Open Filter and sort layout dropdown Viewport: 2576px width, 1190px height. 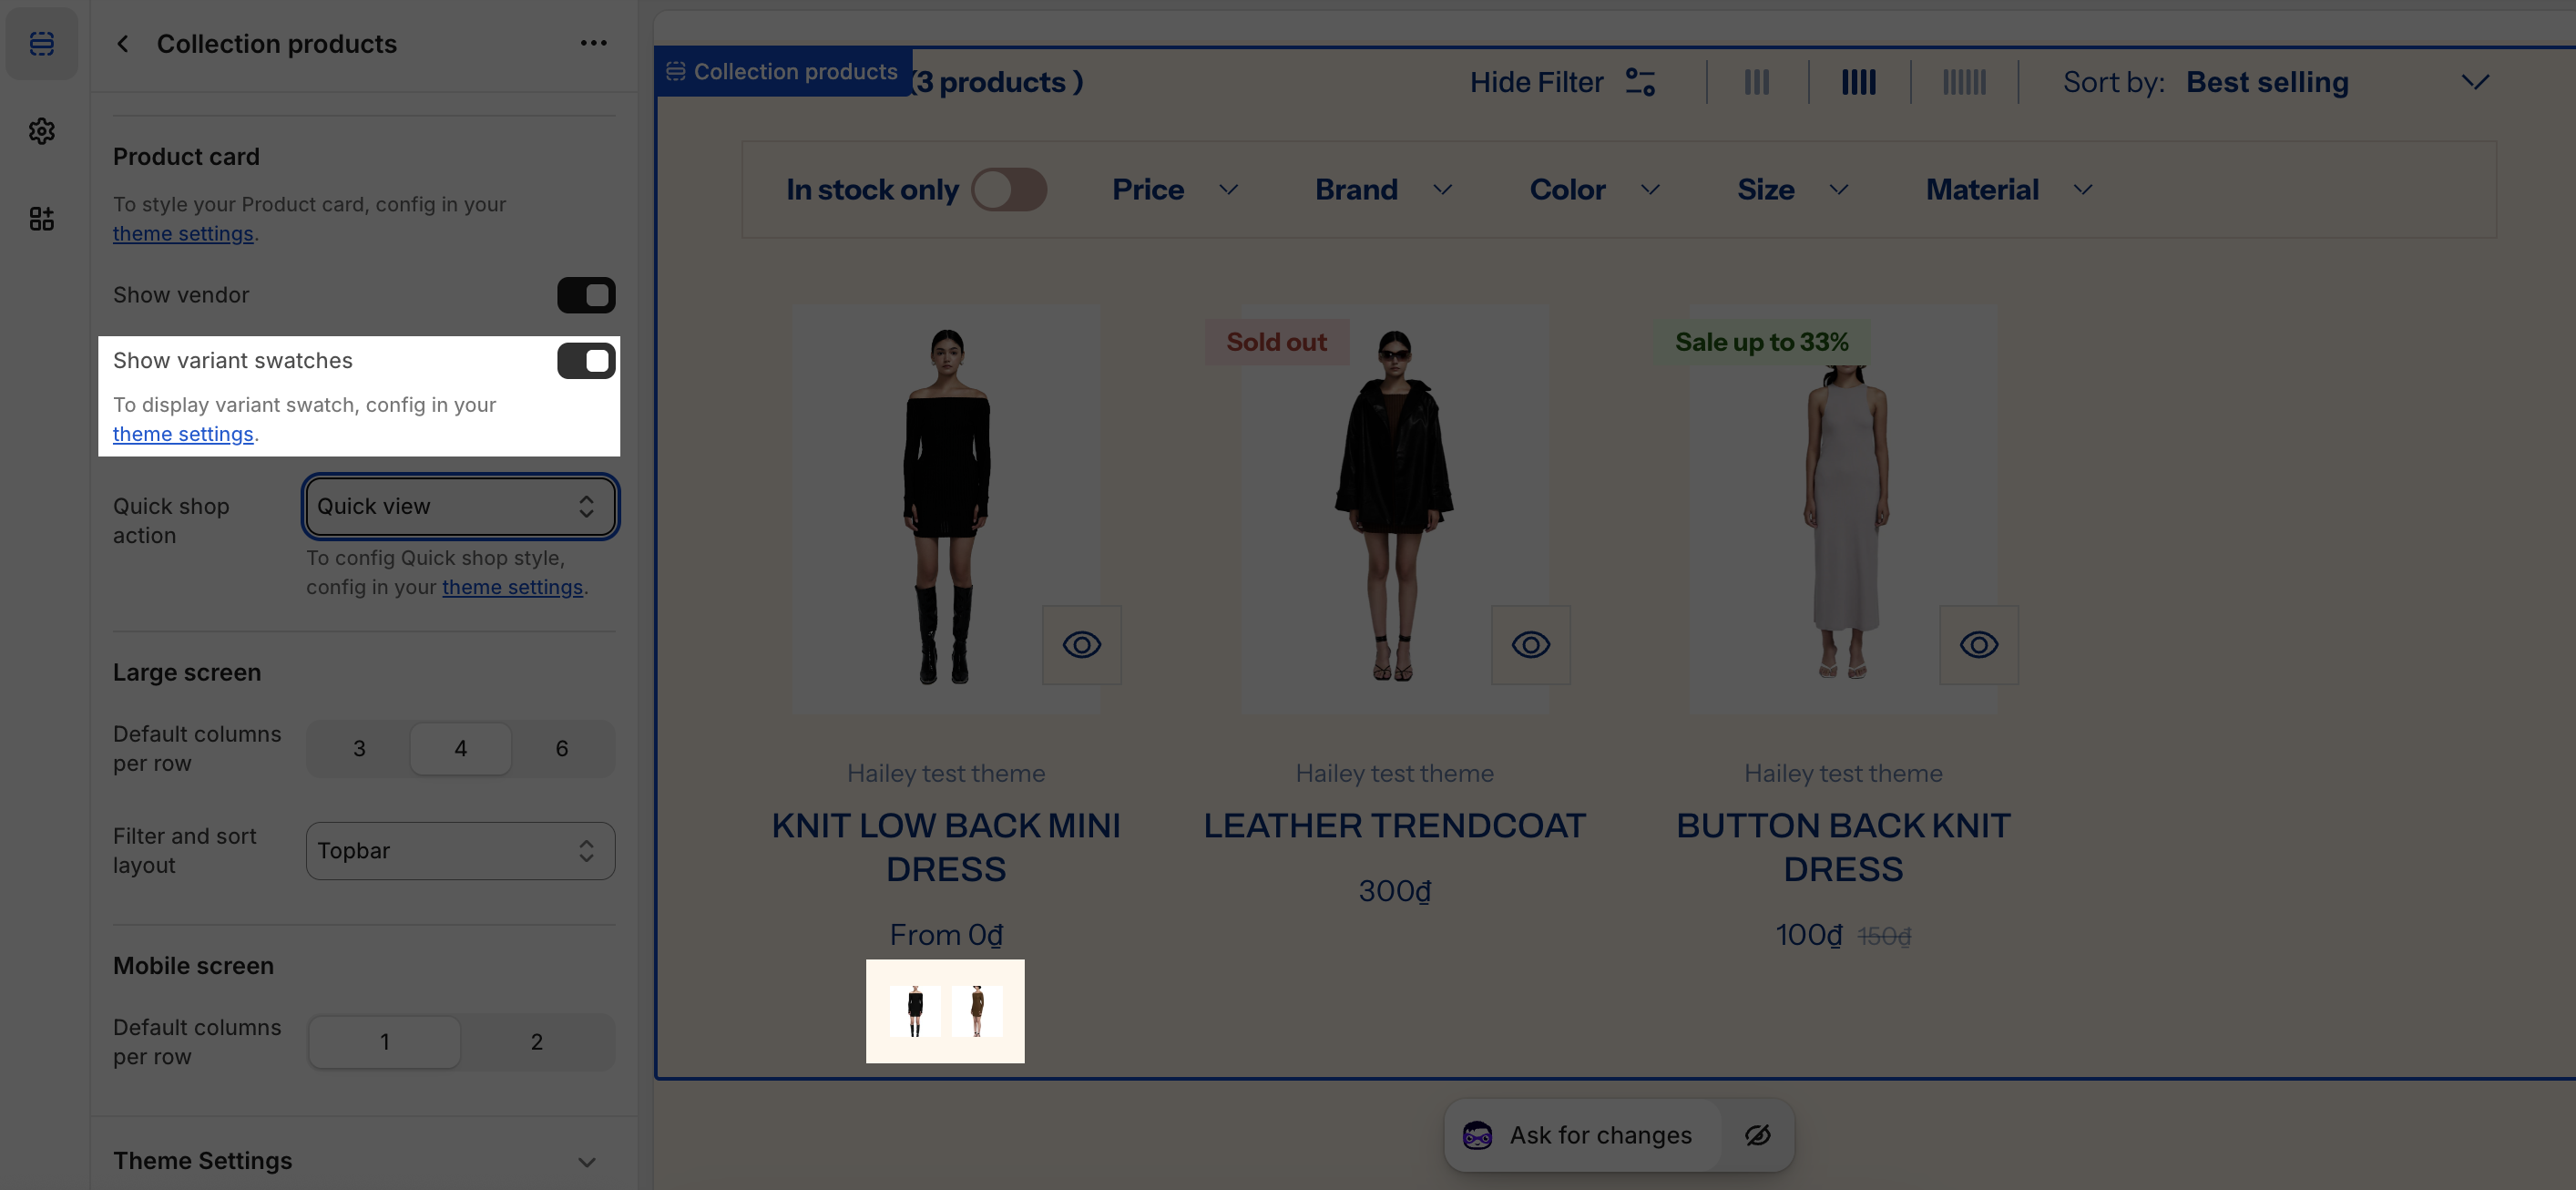[460, 851]
